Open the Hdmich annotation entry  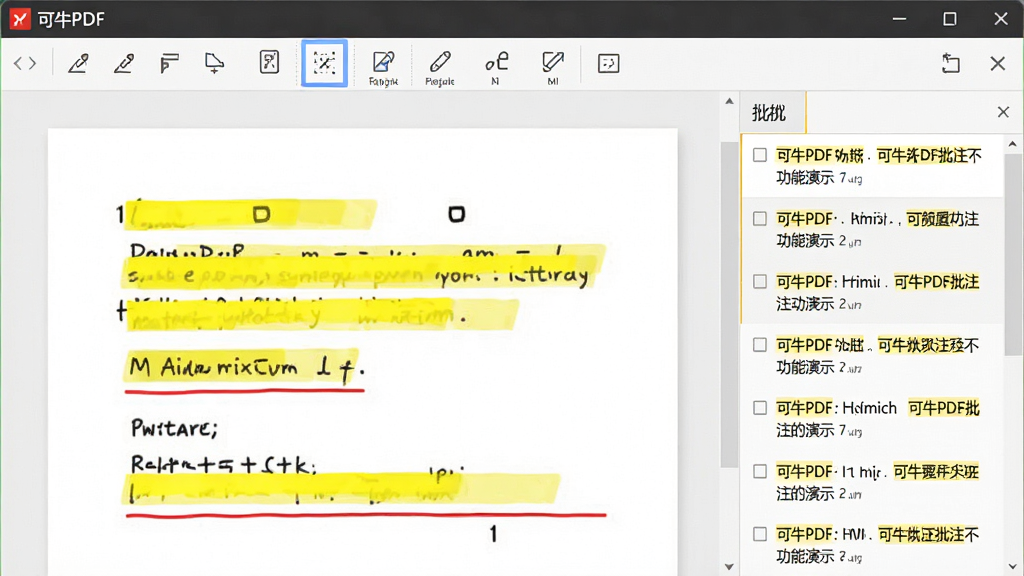click(x=872, y=419)
